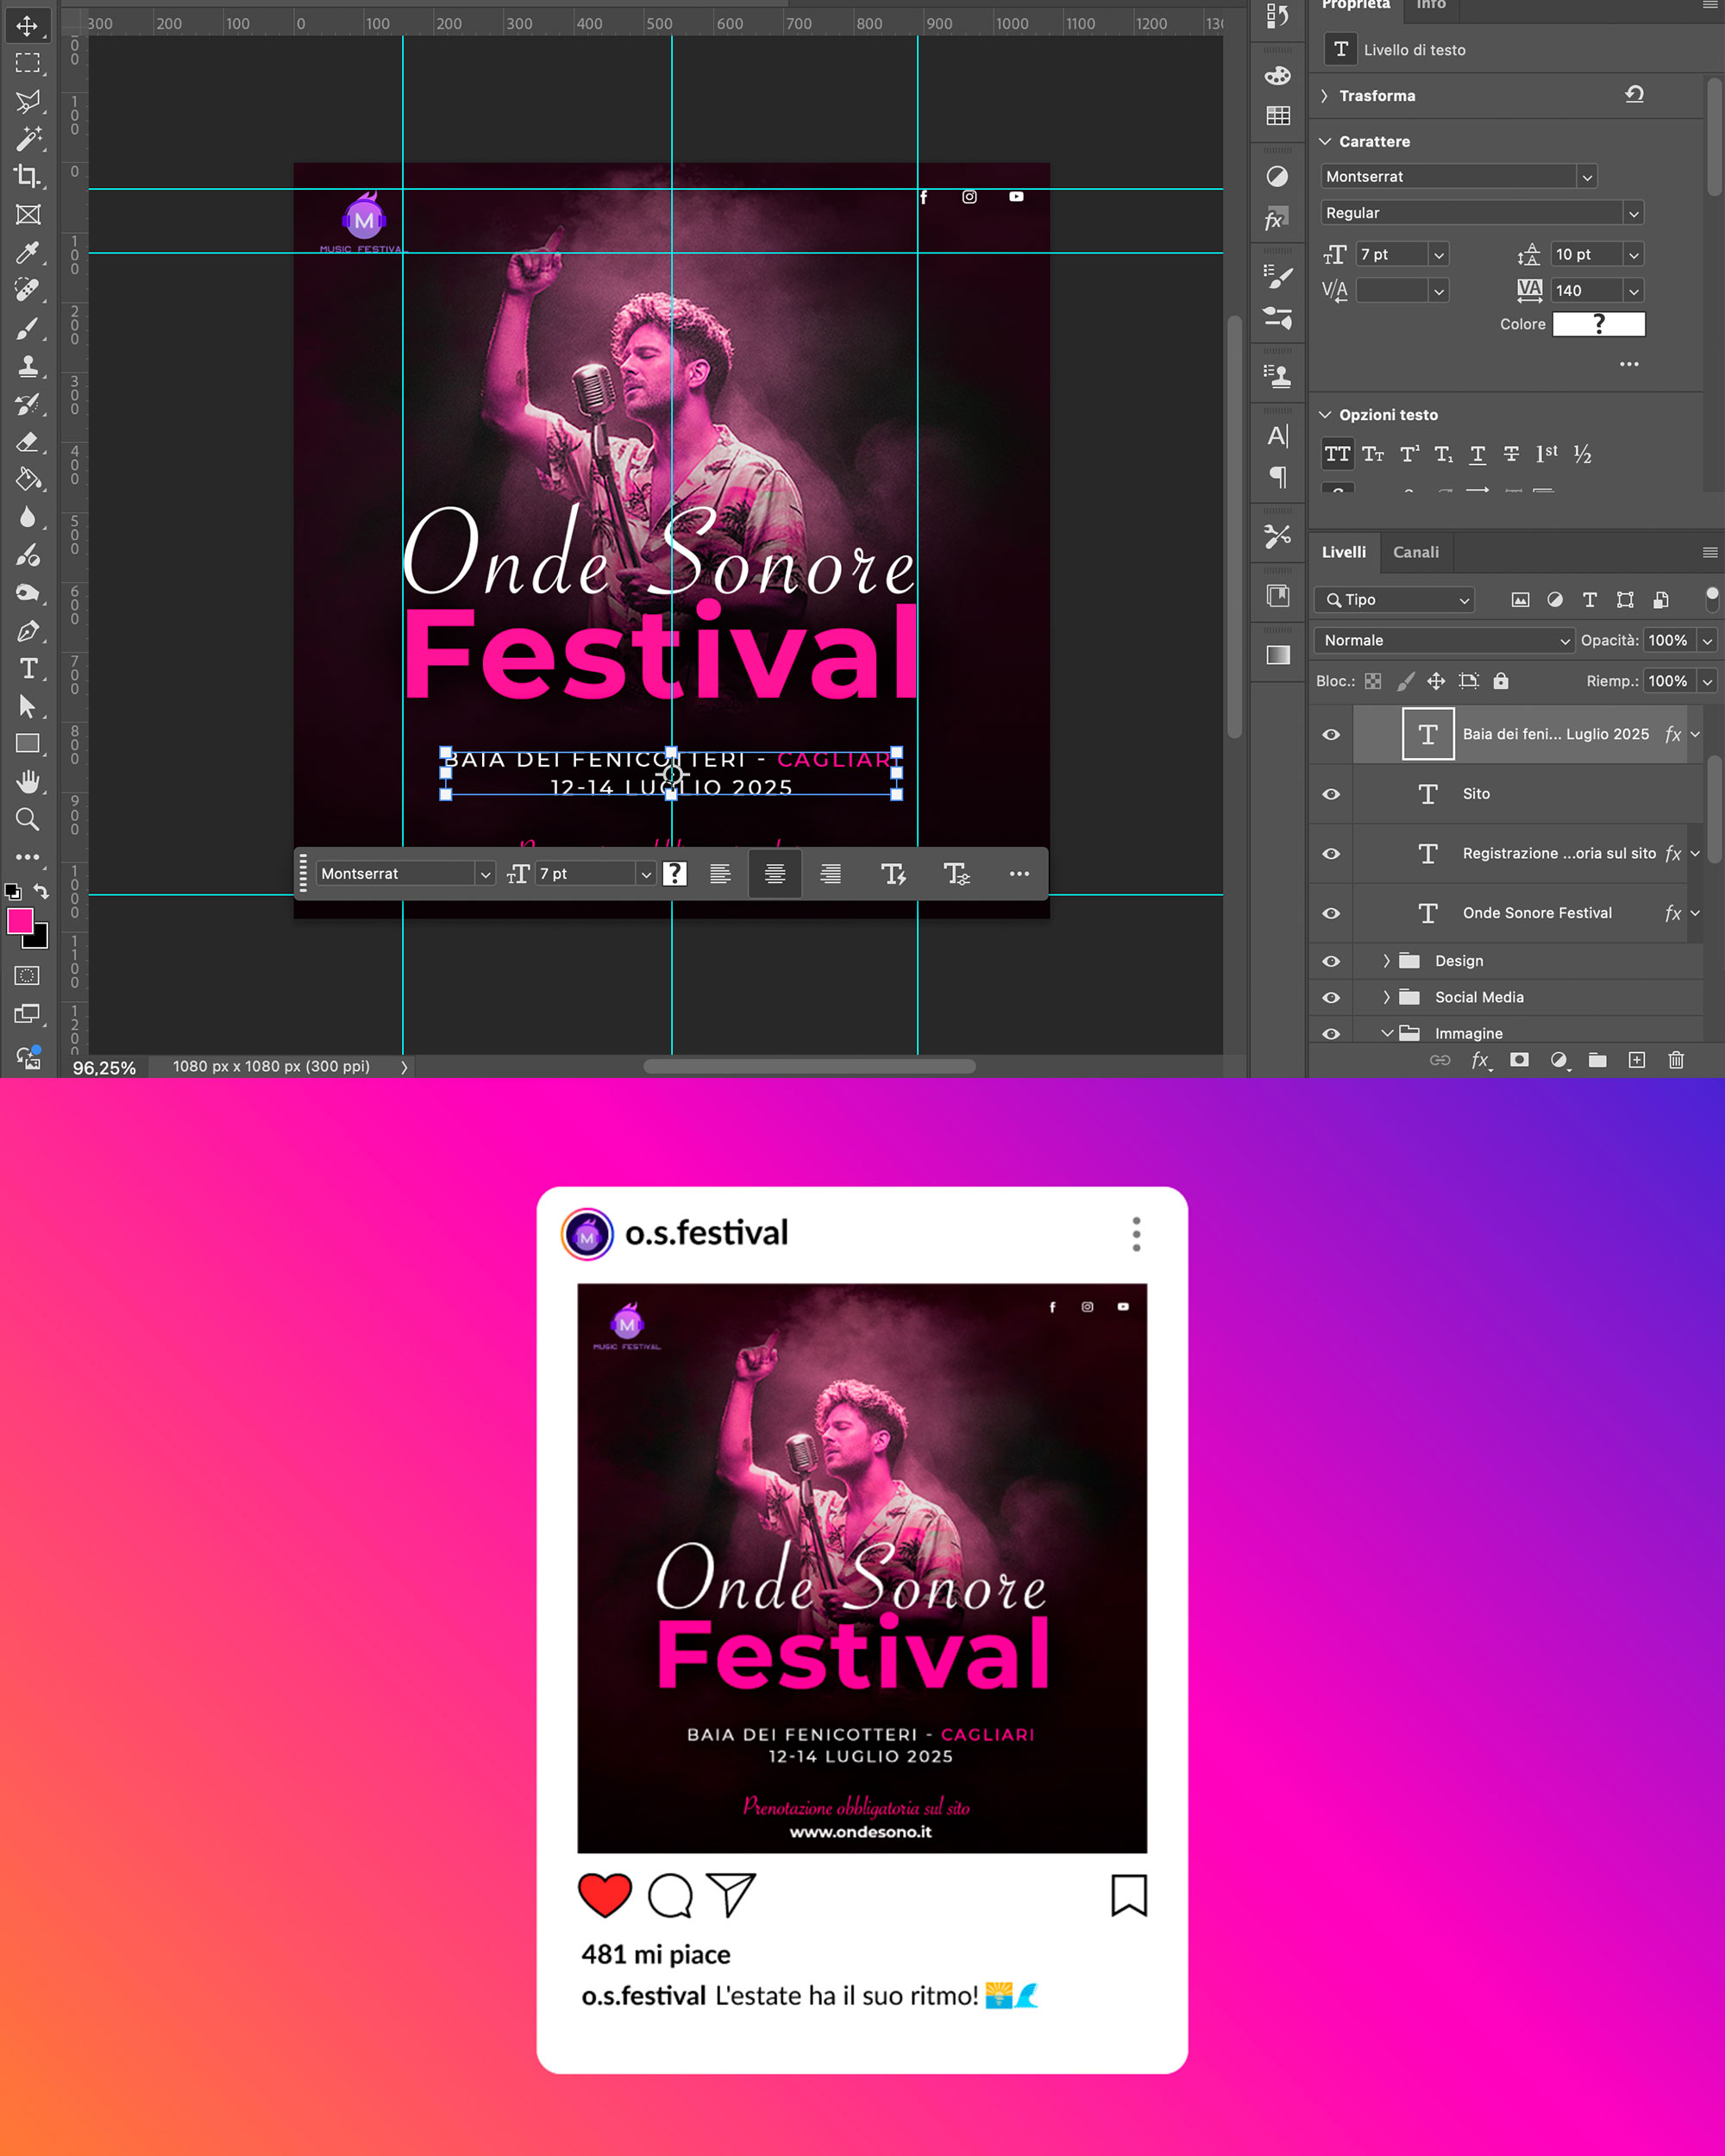Viewport: 1725px width, 2156px height.
Task: Enable All Caps text option
Action: tap(1337, 454)
